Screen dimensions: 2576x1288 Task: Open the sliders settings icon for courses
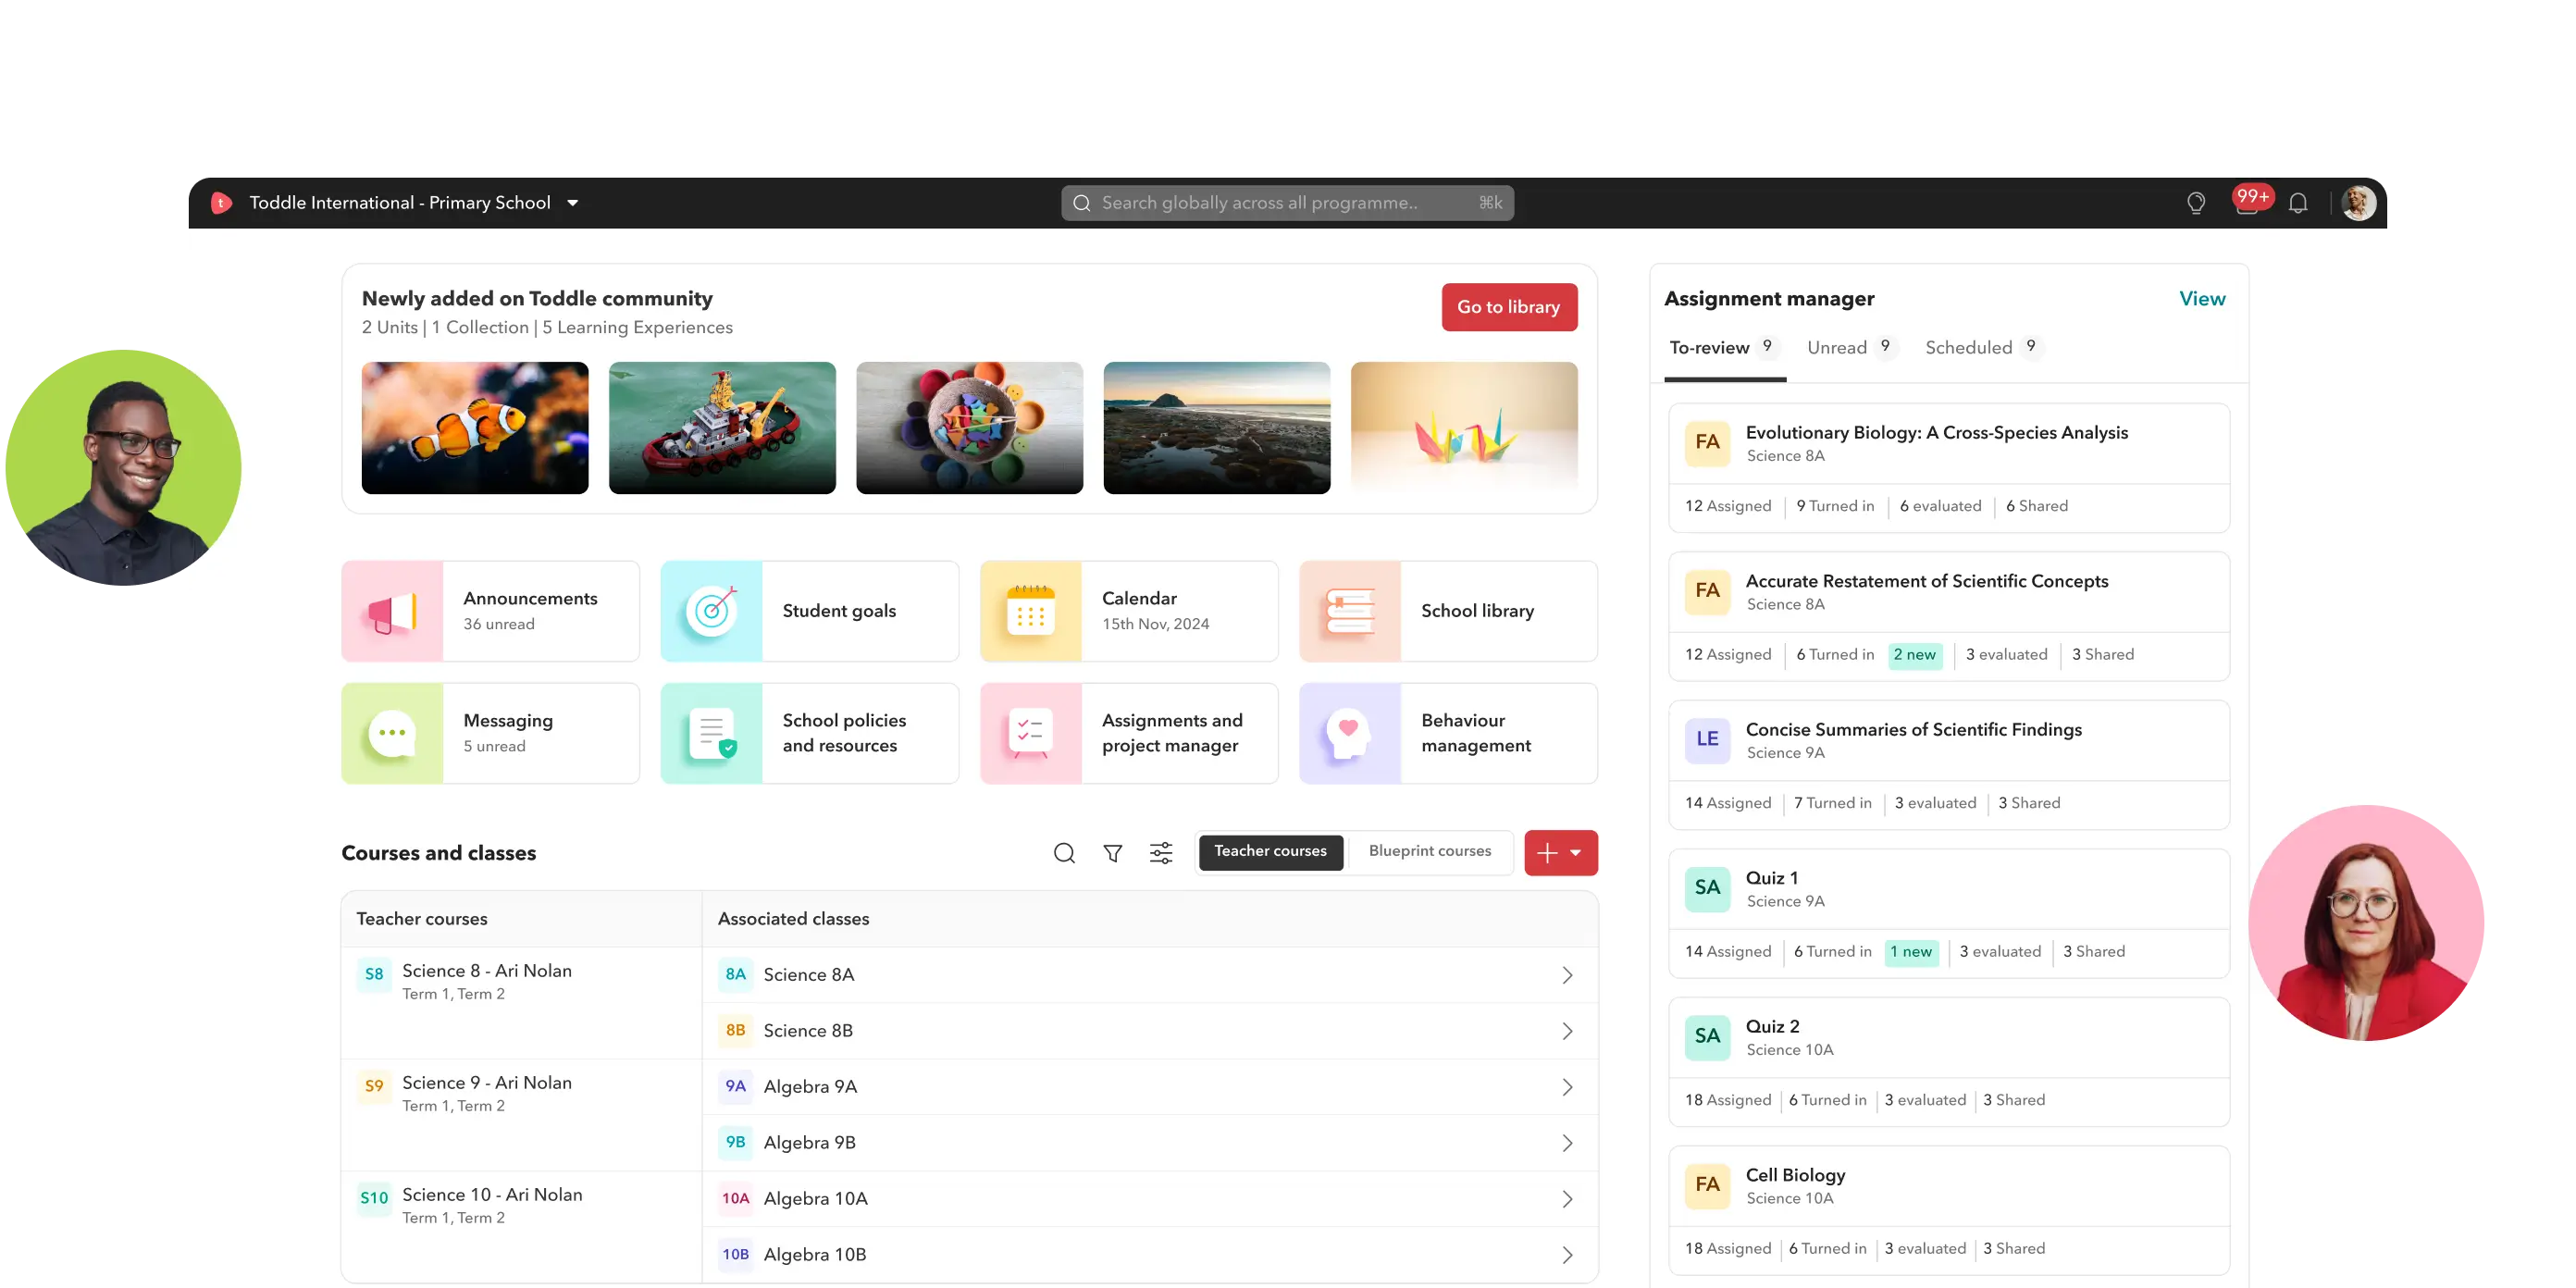(1161, 853)
